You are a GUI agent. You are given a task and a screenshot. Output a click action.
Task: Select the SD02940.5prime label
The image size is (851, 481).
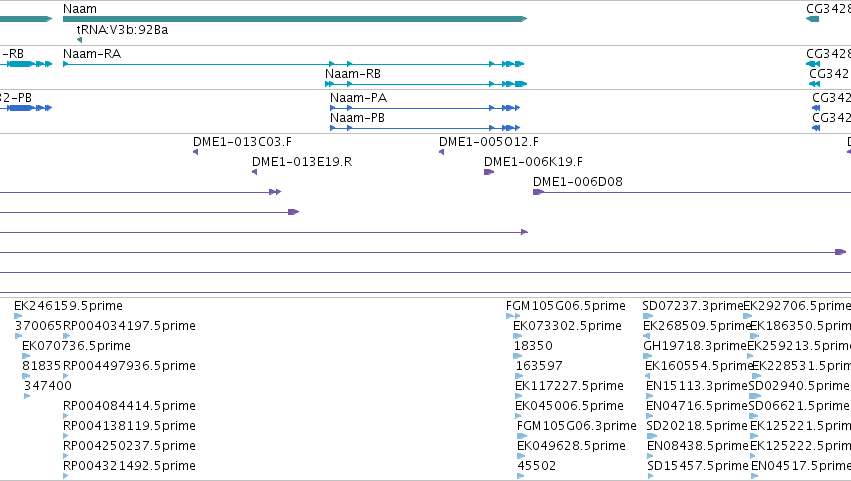click(799, 386)
